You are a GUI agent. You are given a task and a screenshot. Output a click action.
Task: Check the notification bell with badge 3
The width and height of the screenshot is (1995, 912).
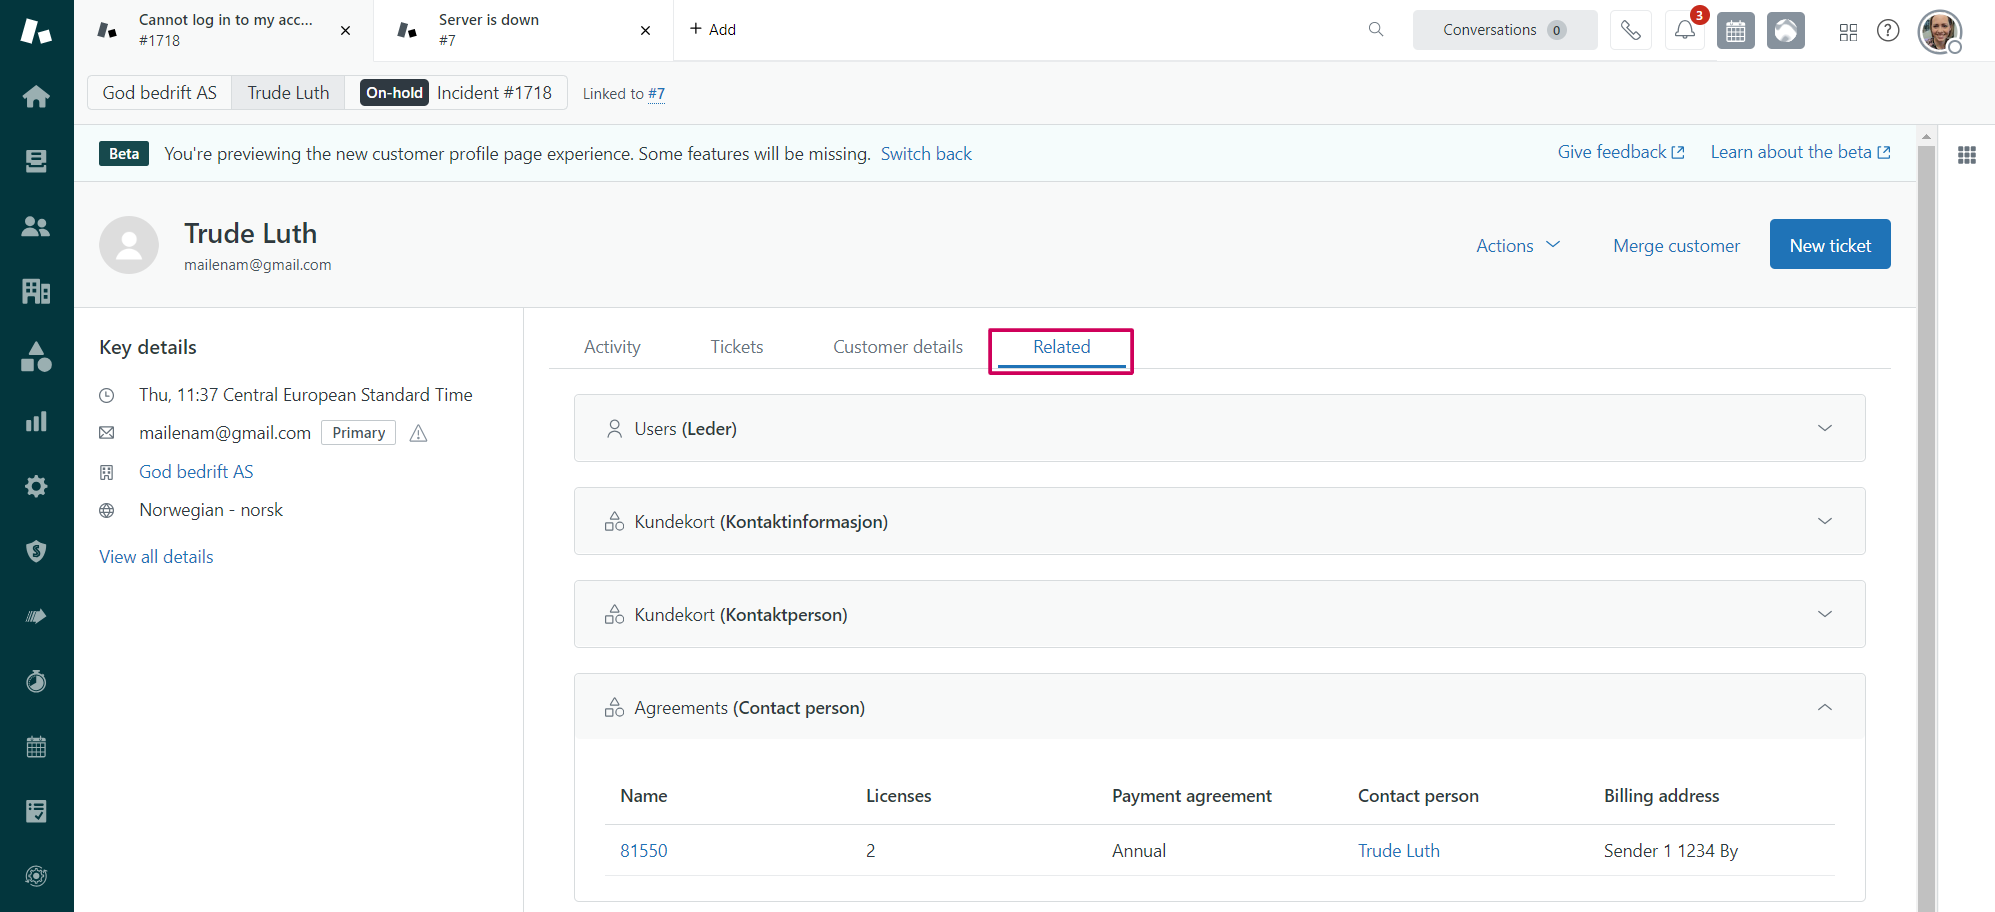[1684, 30]
